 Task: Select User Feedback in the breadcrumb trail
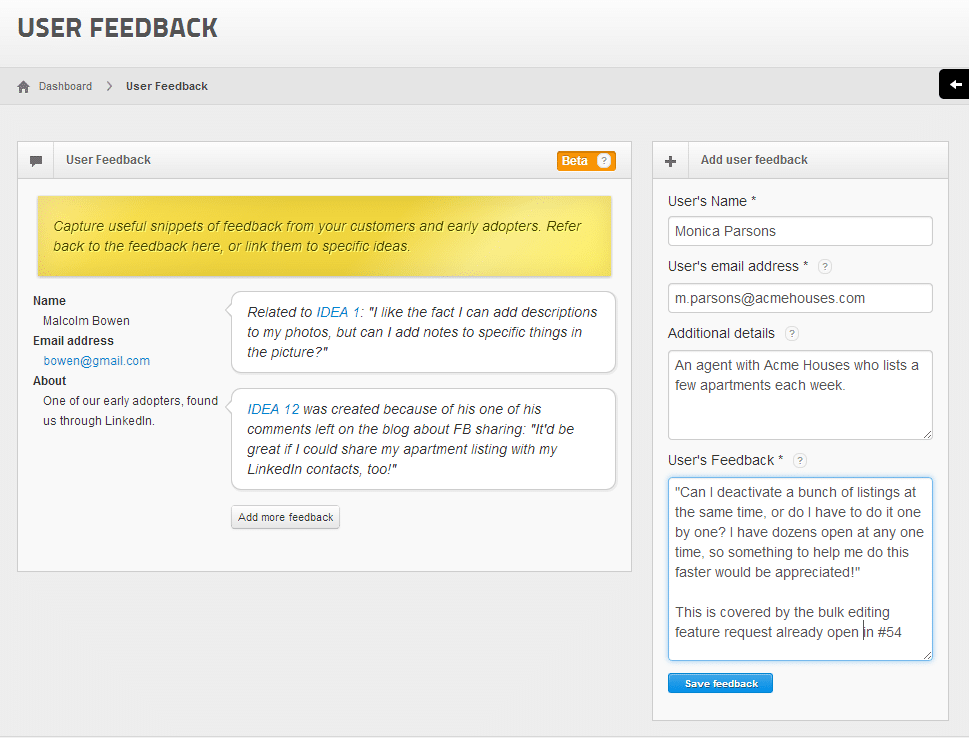click(x=166, y=86)
